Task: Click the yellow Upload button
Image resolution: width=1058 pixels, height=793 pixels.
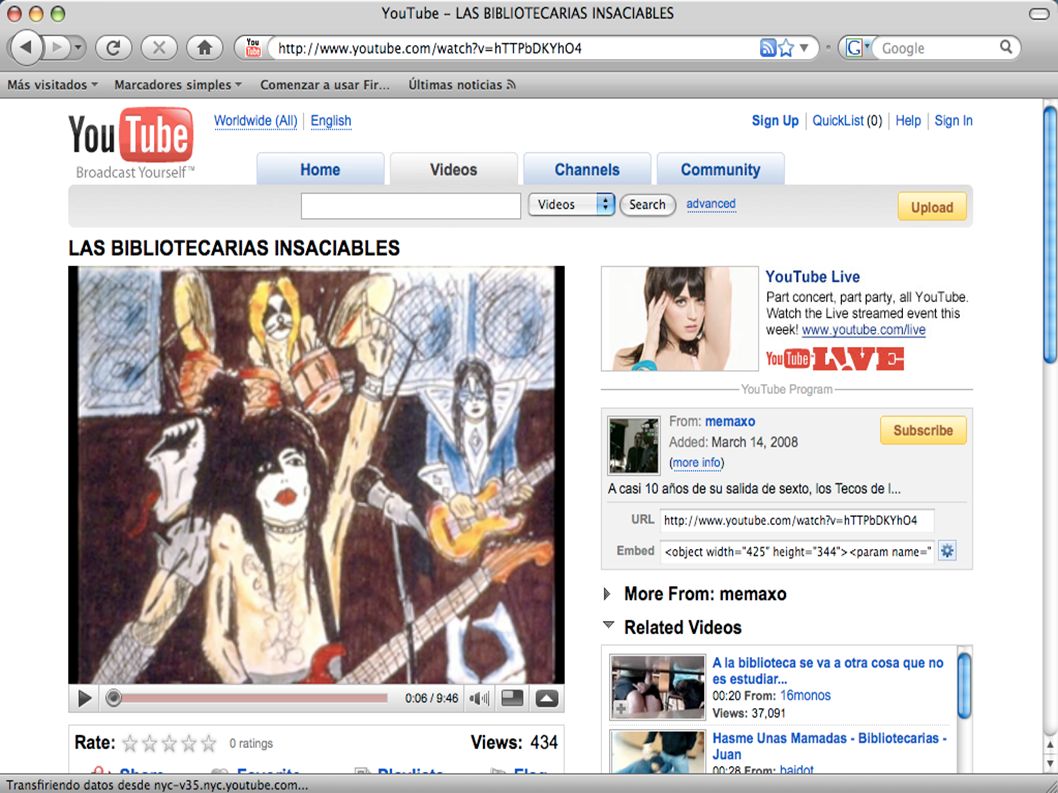Action: point(932,207)
